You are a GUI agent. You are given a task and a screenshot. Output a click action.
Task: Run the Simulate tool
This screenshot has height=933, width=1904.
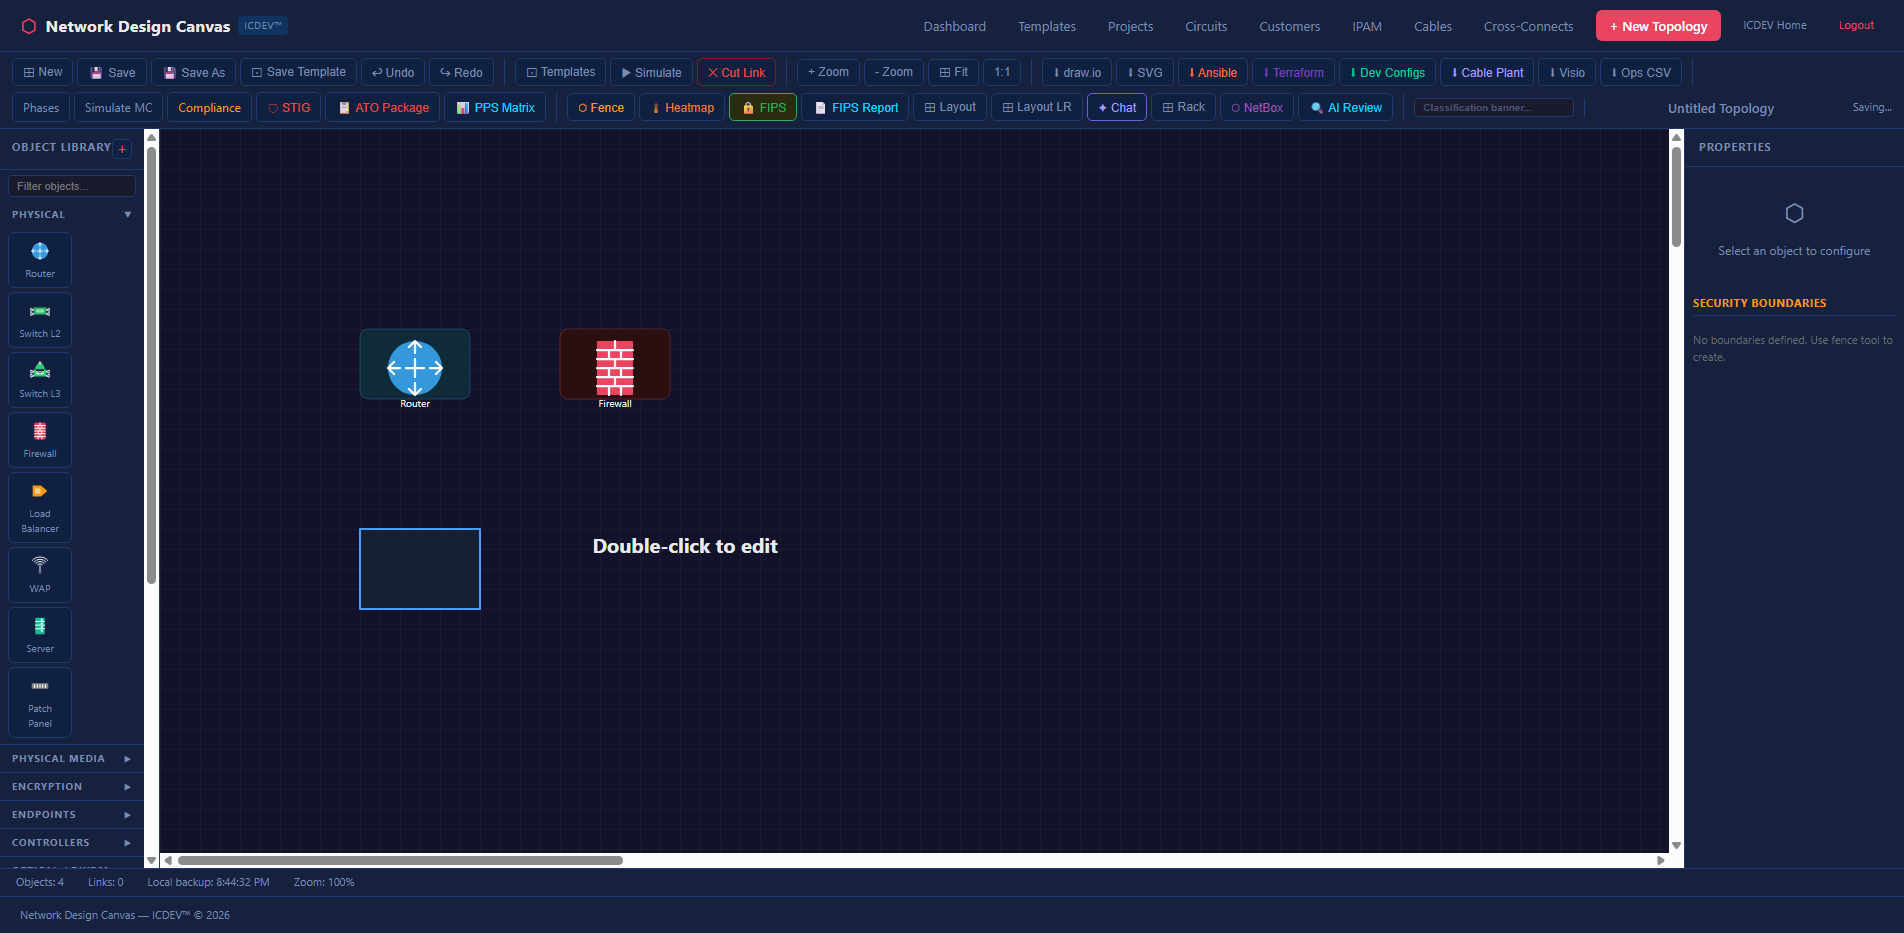tap(651, 73)
